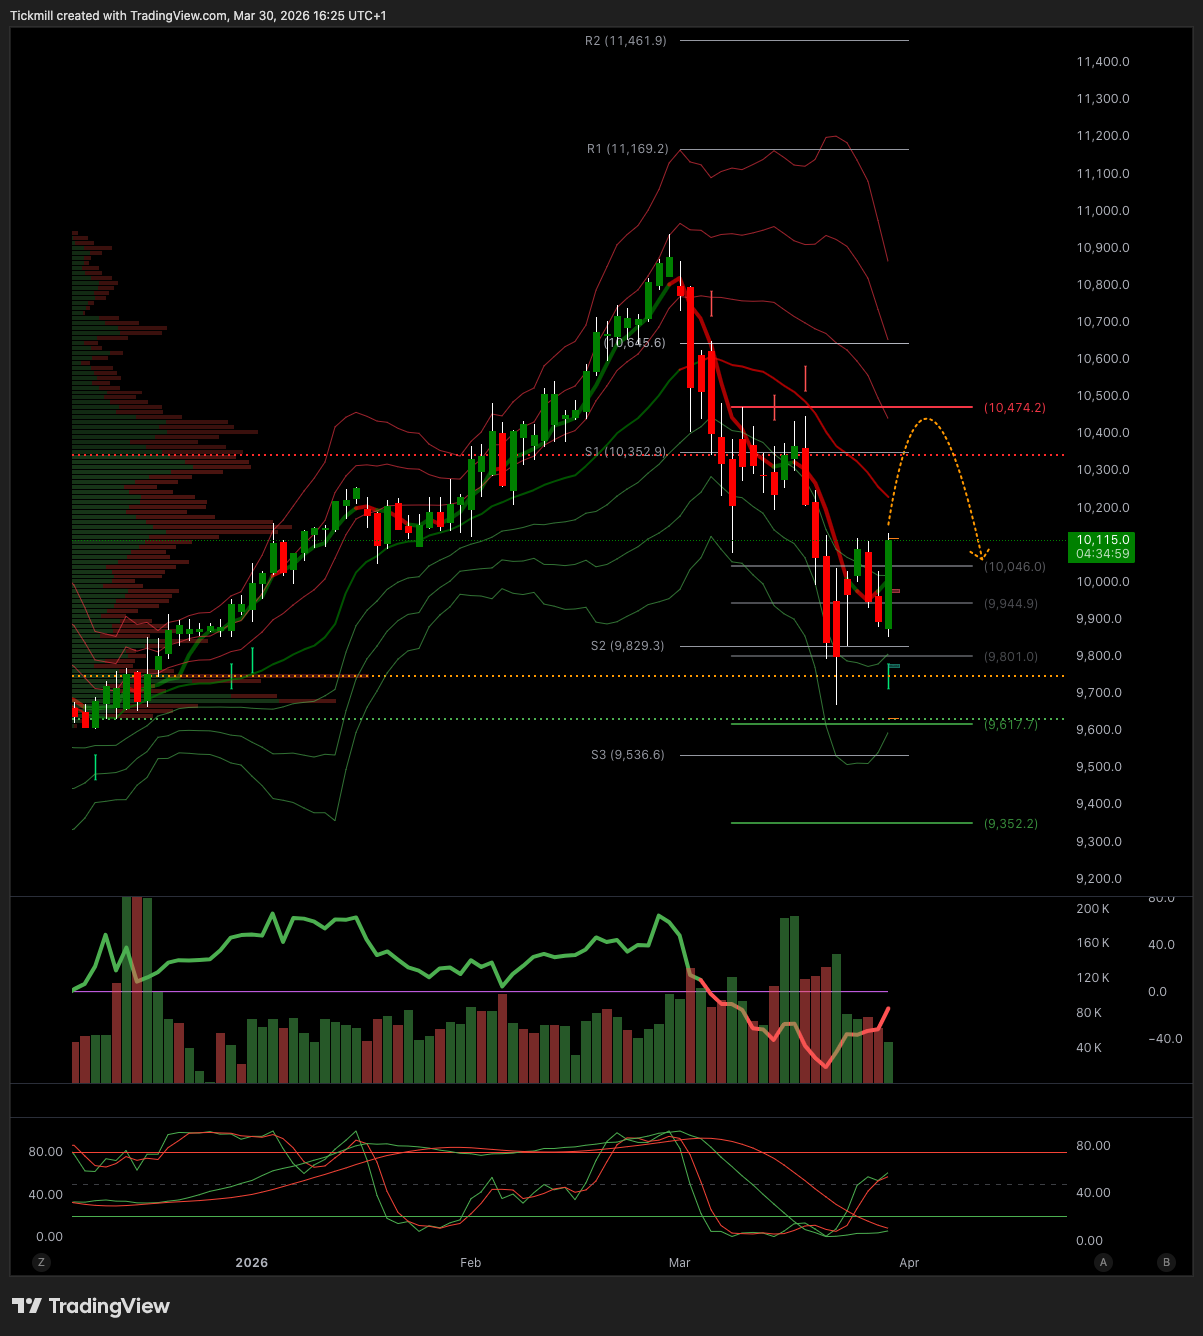Open the Mar label on the time axis
Screen dimensions: 1203x1336
679,1263
